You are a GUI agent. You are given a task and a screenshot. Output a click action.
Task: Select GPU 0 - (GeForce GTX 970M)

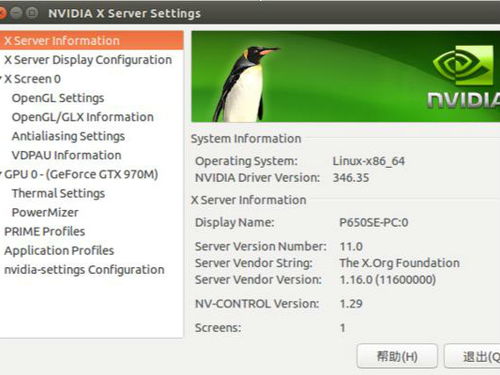point(81,174)
